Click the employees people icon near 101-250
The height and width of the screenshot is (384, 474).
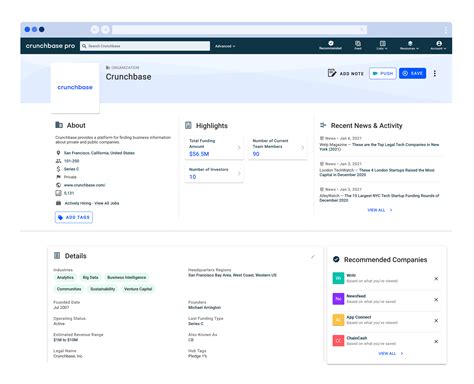[58, 161]
